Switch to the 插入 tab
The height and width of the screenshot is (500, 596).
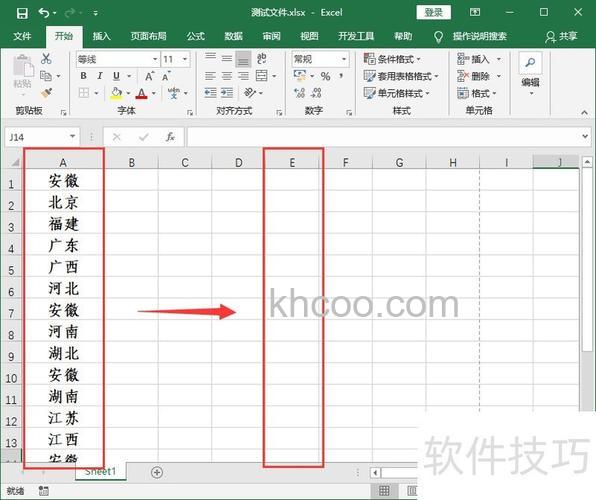101,36
